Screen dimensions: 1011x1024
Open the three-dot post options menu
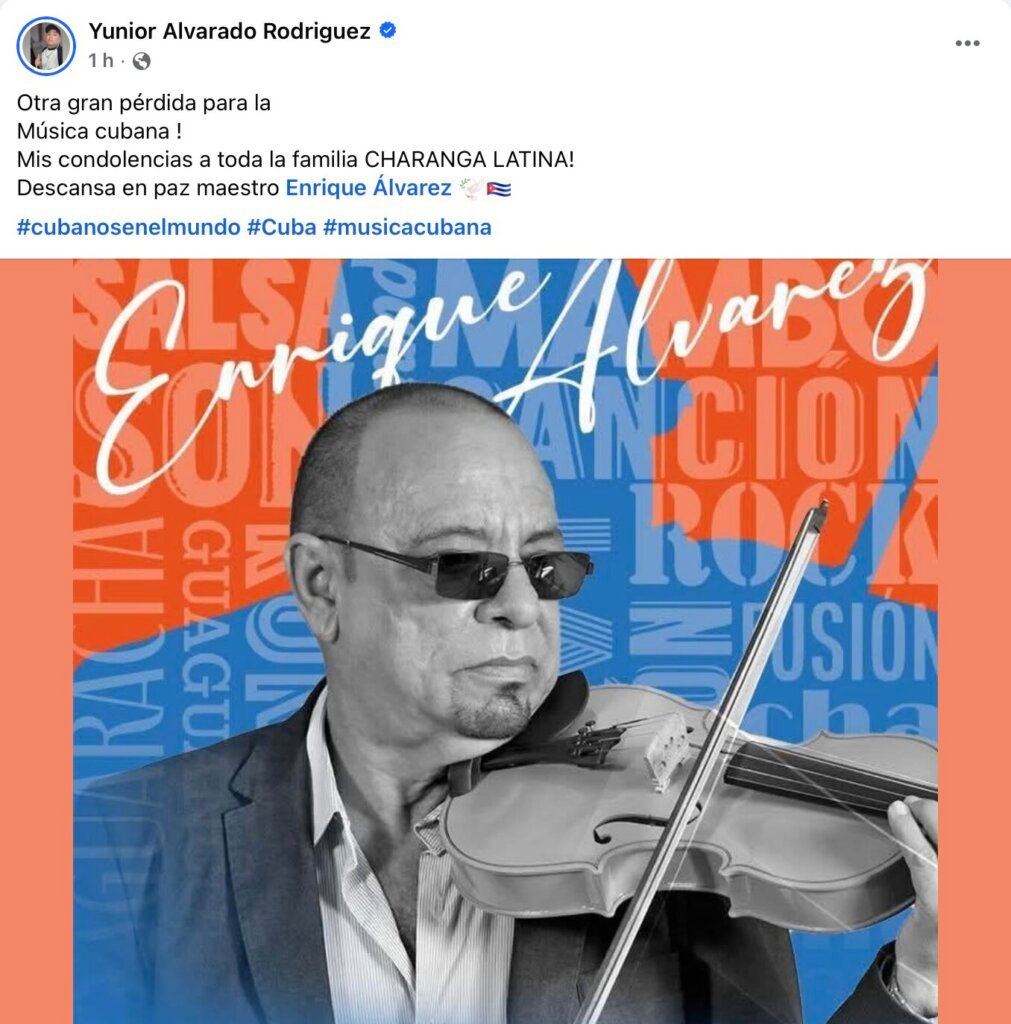coord(967,43)
